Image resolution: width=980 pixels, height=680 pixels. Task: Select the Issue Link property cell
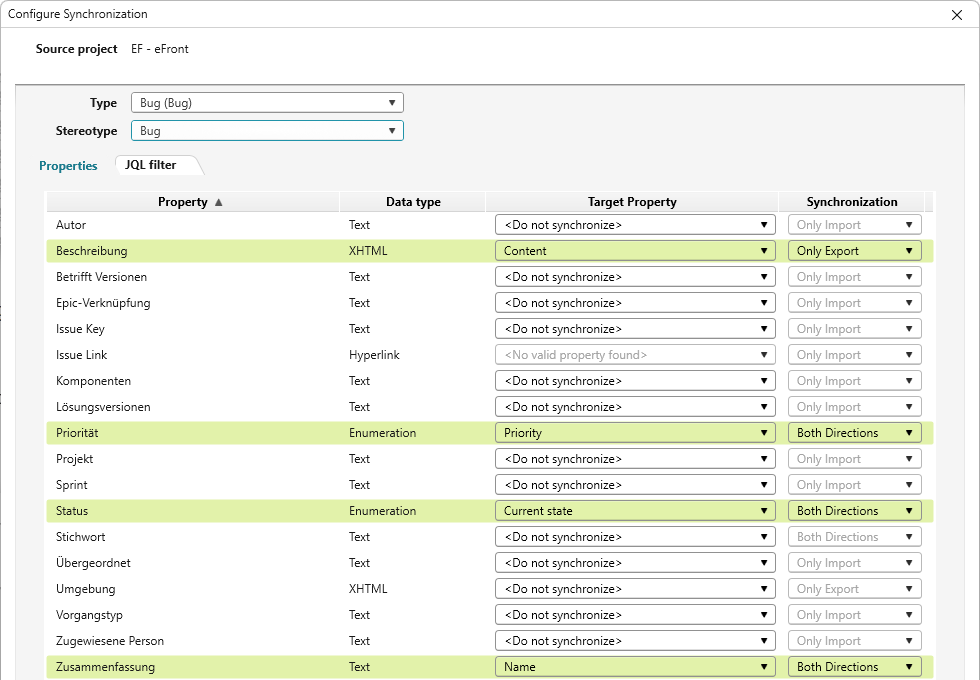(x=192, y=355)
